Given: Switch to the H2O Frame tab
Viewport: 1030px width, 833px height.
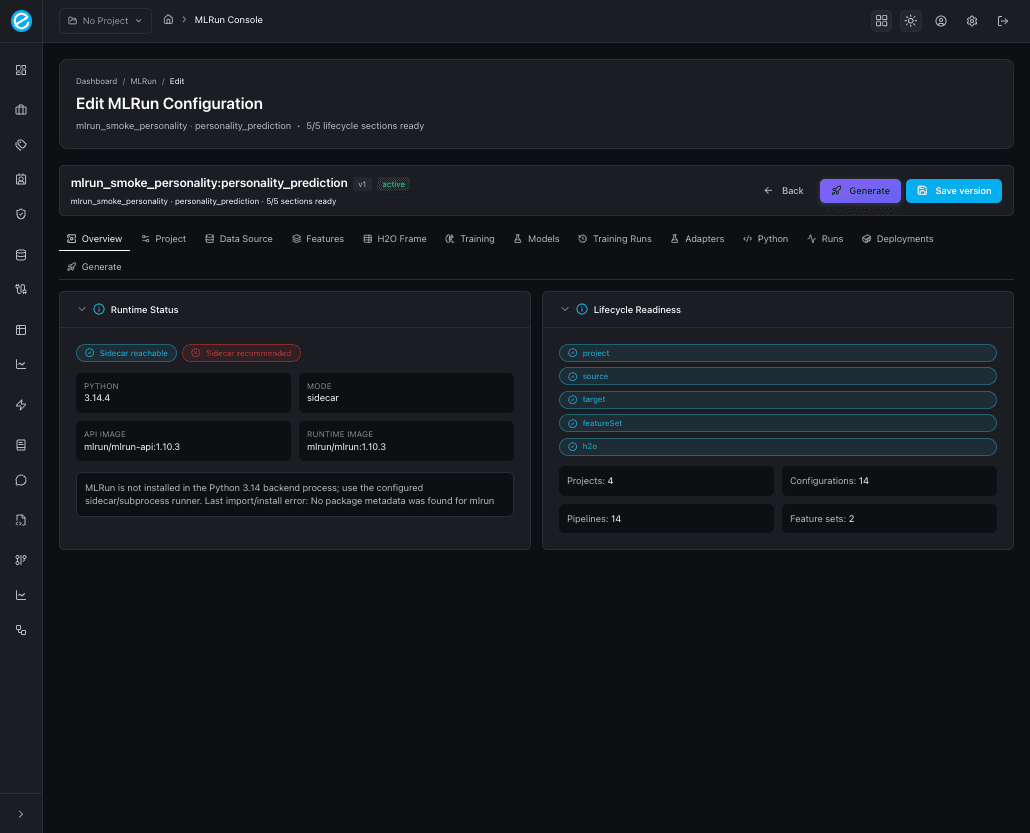Looking at the screenshot, I should pyautogui.click(x=394, y=238).
